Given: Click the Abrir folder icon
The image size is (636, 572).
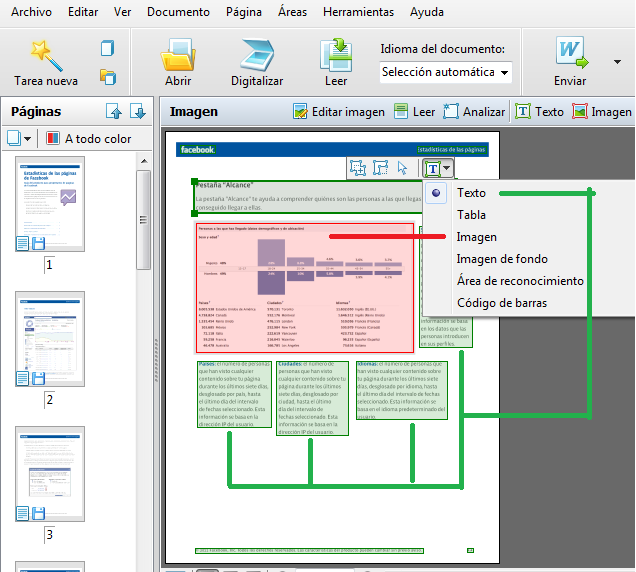Looking at the screenshot, I should point(179,56).
